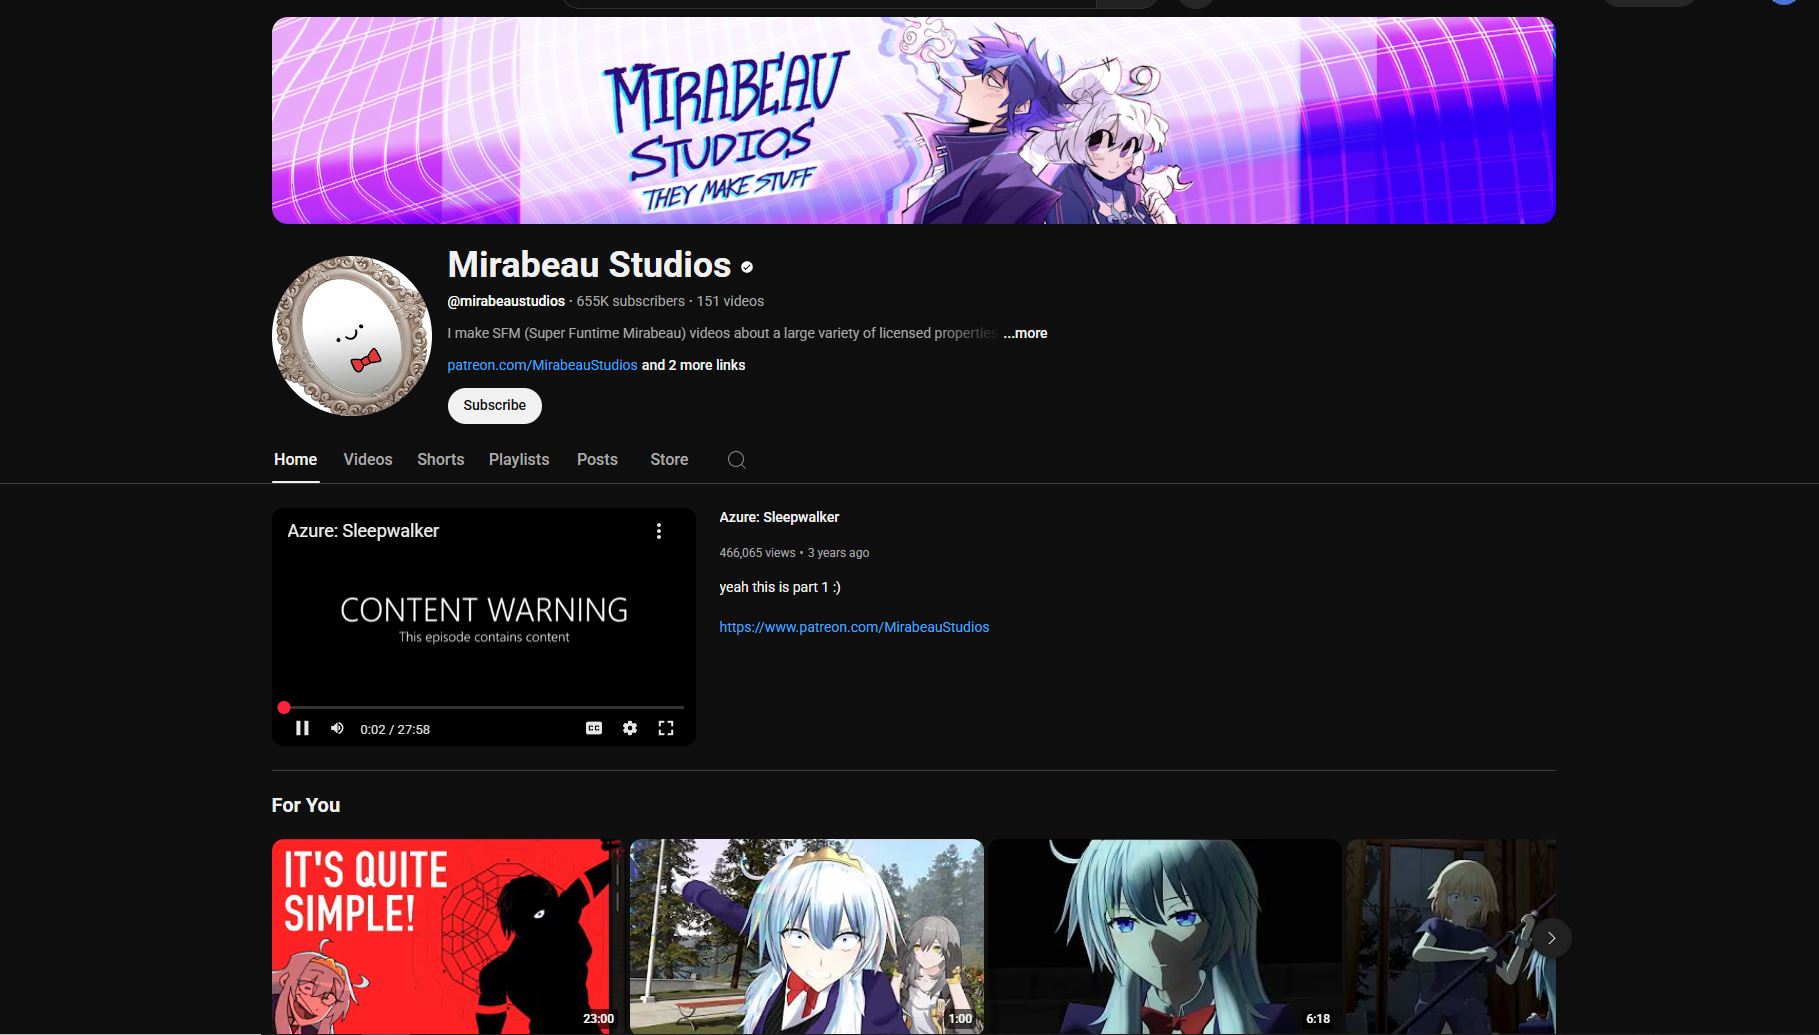Mute the video player volume
Viewport: 1819px width, 1035px height.
(x=337, y=728)
